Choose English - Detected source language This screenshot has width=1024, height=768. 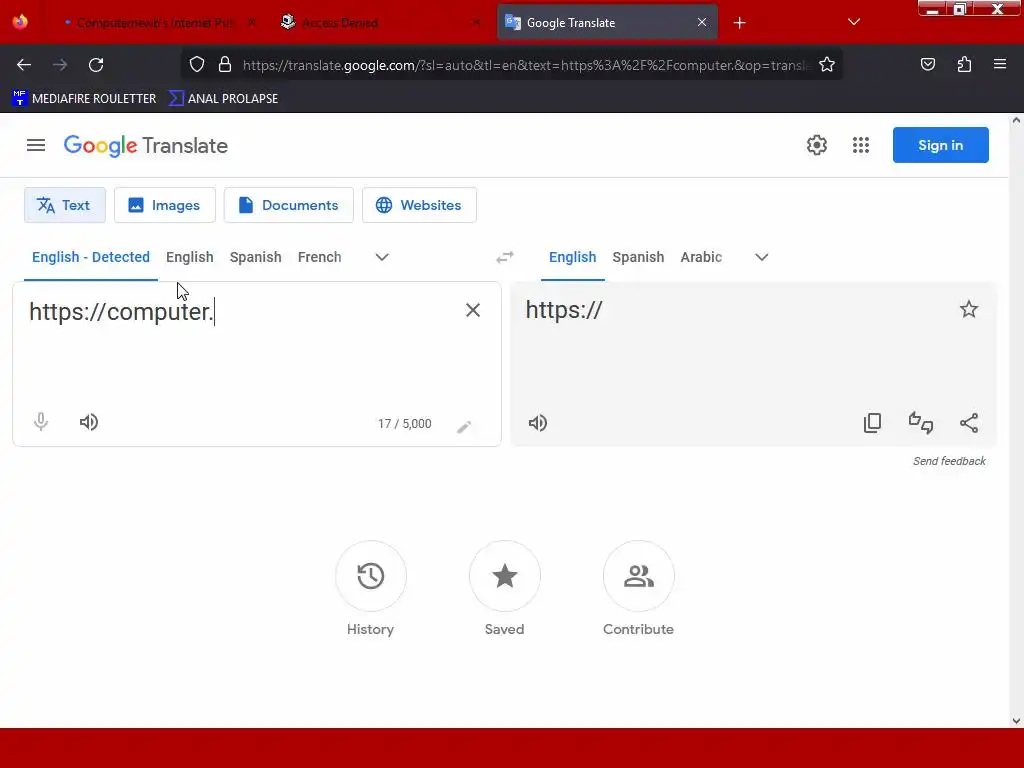pyautogui.click(x=91, y=257)
